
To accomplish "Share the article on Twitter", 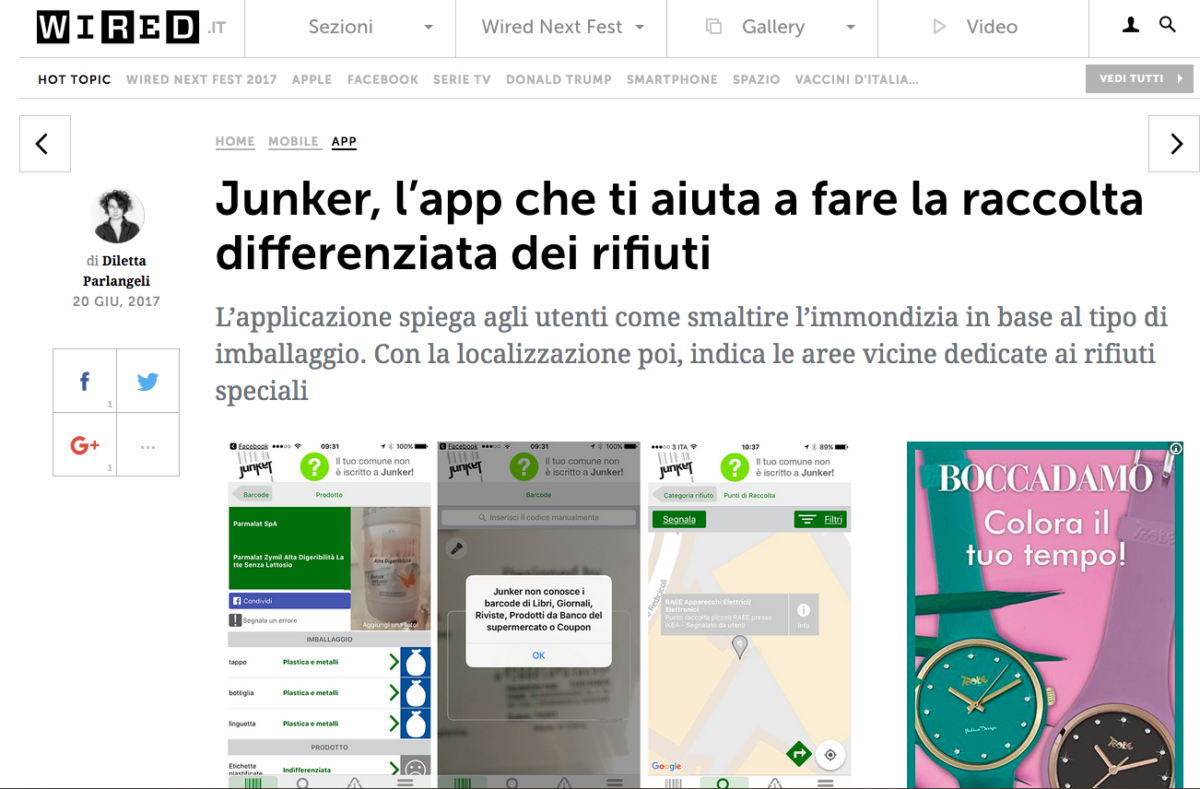I will click(148, 381).
